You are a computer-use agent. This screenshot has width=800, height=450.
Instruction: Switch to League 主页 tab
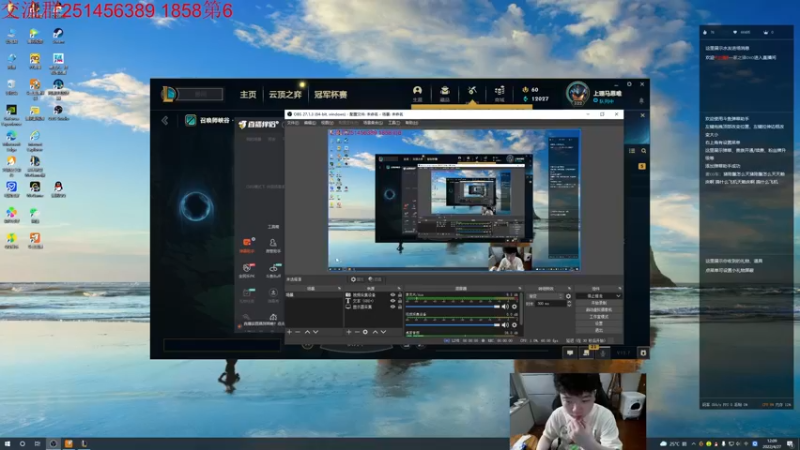248,94
